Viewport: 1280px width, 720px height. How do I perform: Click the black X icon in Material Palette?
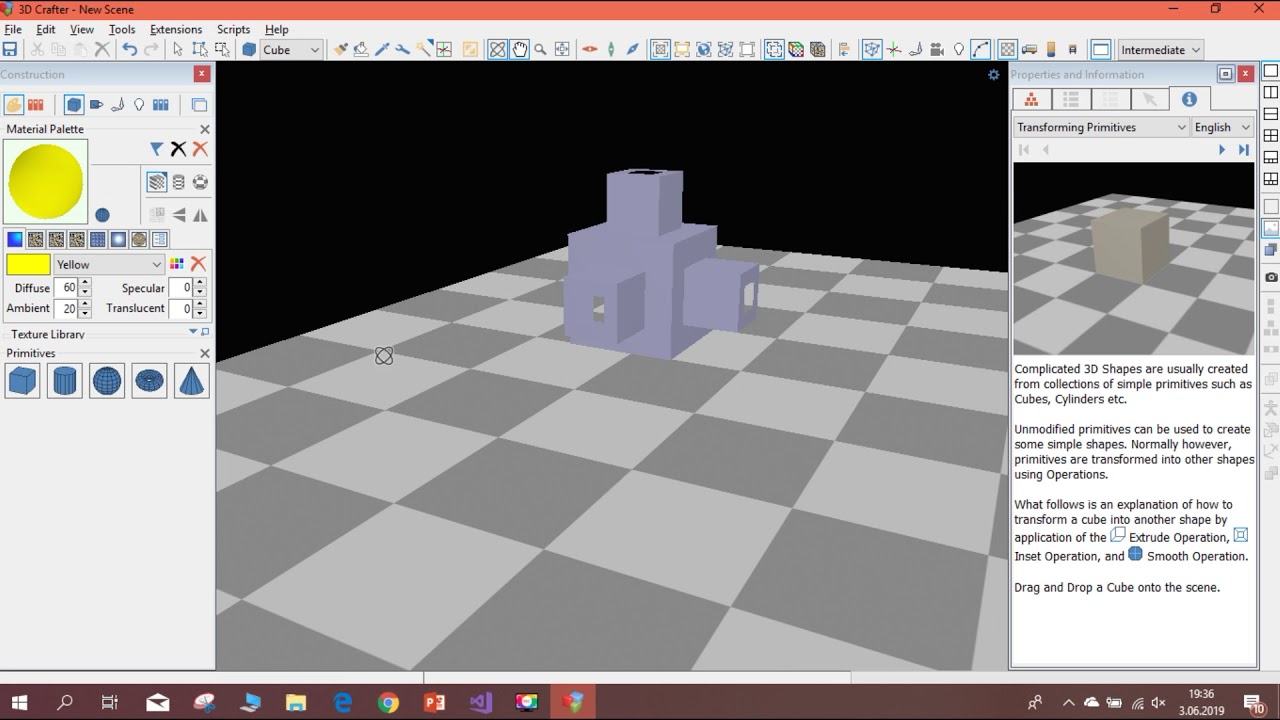tap(178, 149)
